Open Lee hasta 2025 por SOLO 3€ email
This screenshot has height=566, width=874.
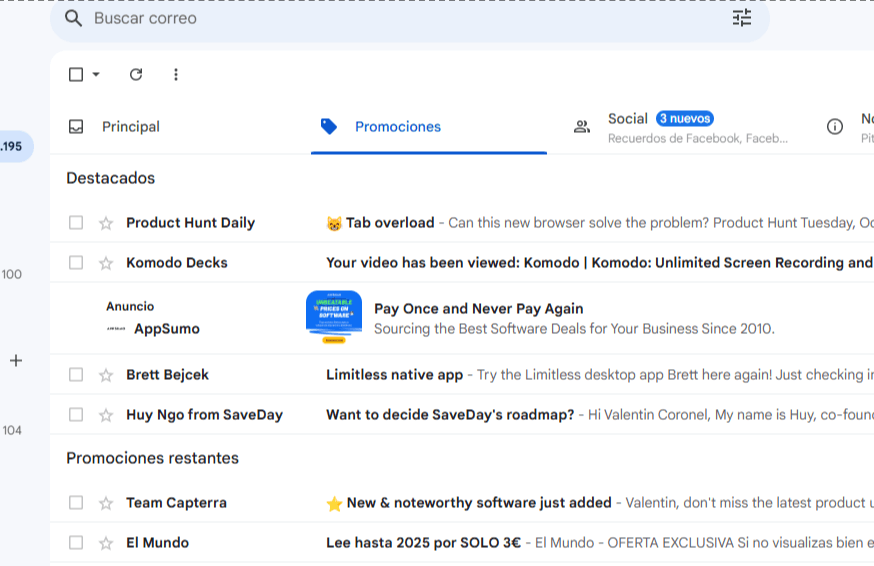coord(423,543)
